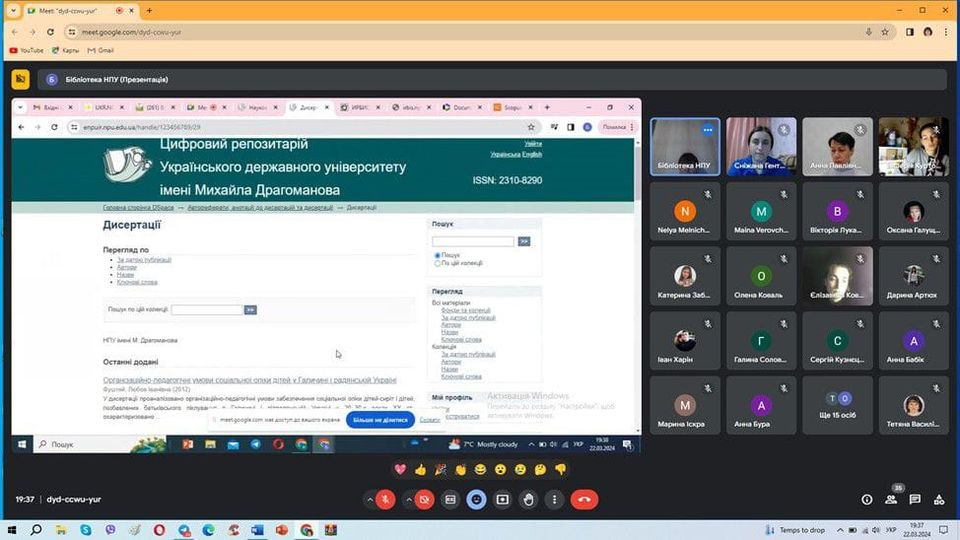Open the volume control in system tray

point(876,530)
